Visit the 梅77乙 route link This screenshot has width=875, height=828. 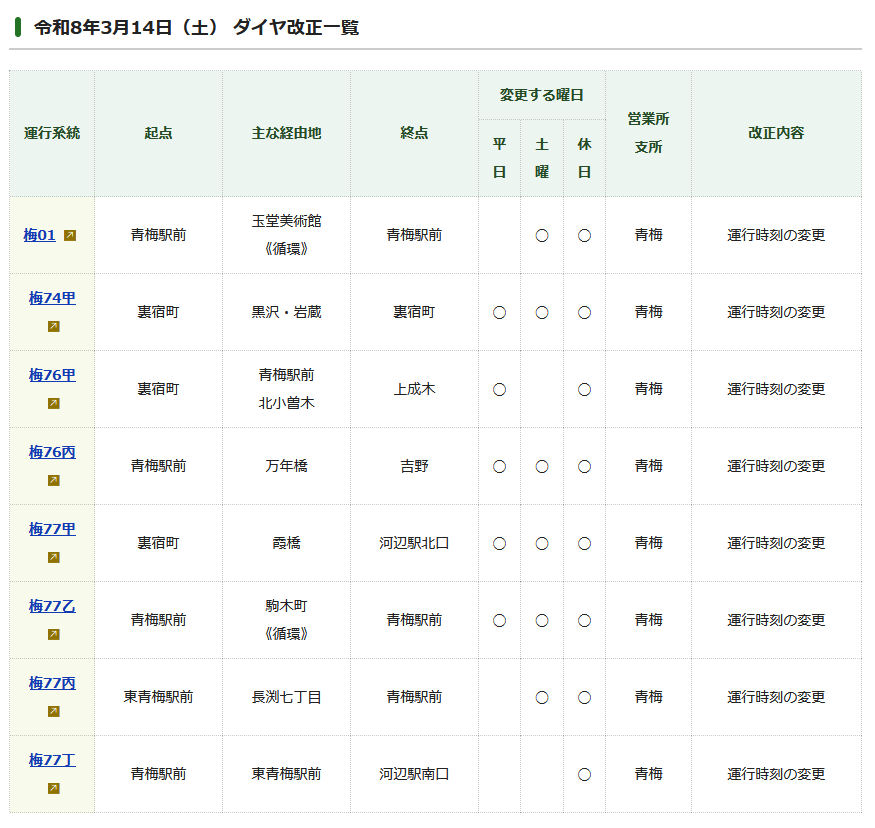(52, 606)
